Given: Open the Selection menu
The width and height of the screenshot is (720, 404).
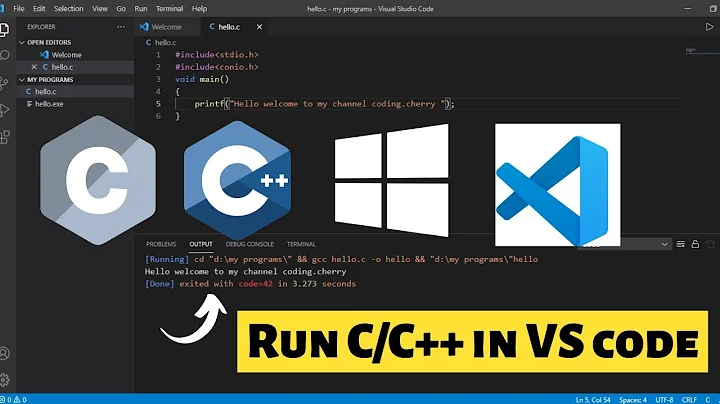Looking at the screenshot, I should pyautogui.click(x=68, y=8).
